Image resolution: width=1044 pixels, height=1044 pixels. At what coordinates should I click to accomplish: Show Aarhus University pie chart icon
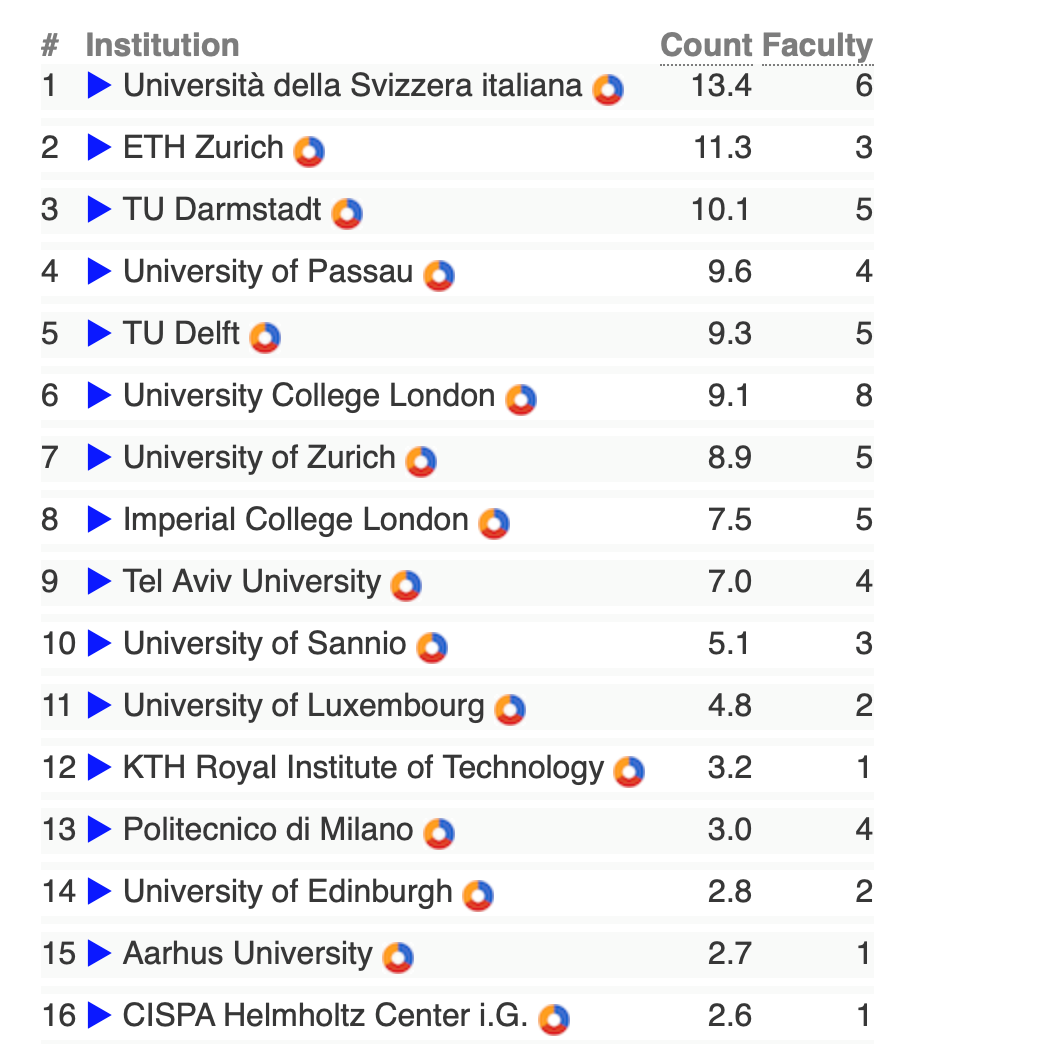(398, 957)
